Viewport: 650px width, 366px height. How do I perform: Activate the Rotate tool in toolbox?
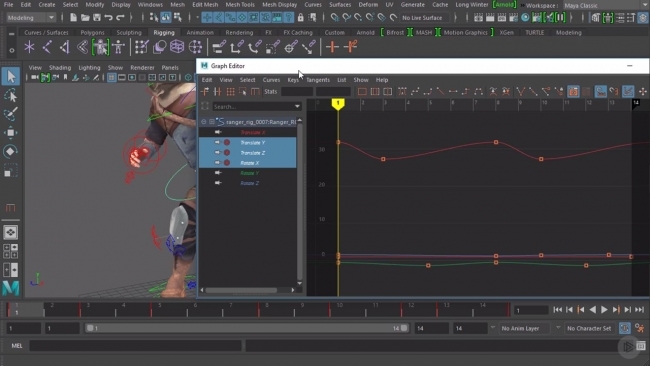click(10, 151)
